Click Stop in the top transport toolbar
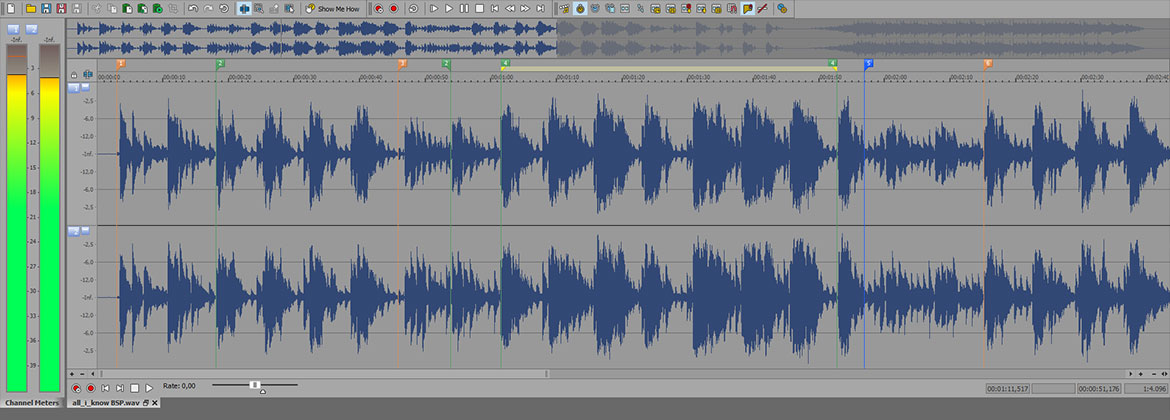The image size is (1170, 420). click(479, 8)
